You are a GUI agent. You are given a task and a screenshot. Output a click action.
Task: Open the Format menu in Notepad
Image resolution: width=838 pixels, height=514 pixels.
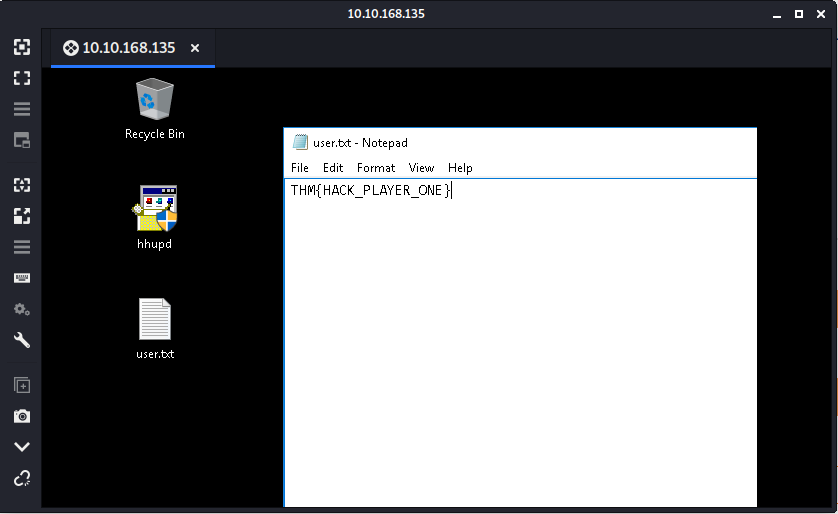[x=376, y=168]
